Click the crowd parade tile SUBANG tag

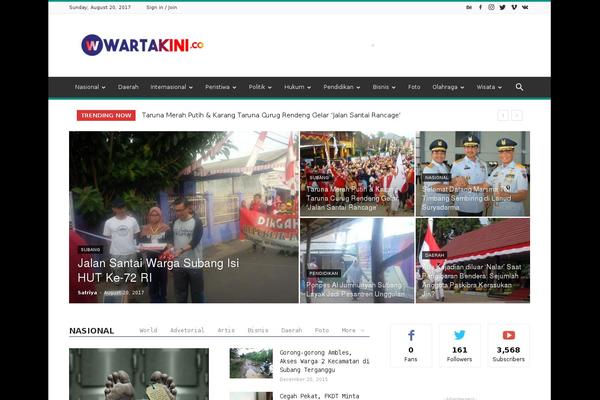click(x=319, y=178)
